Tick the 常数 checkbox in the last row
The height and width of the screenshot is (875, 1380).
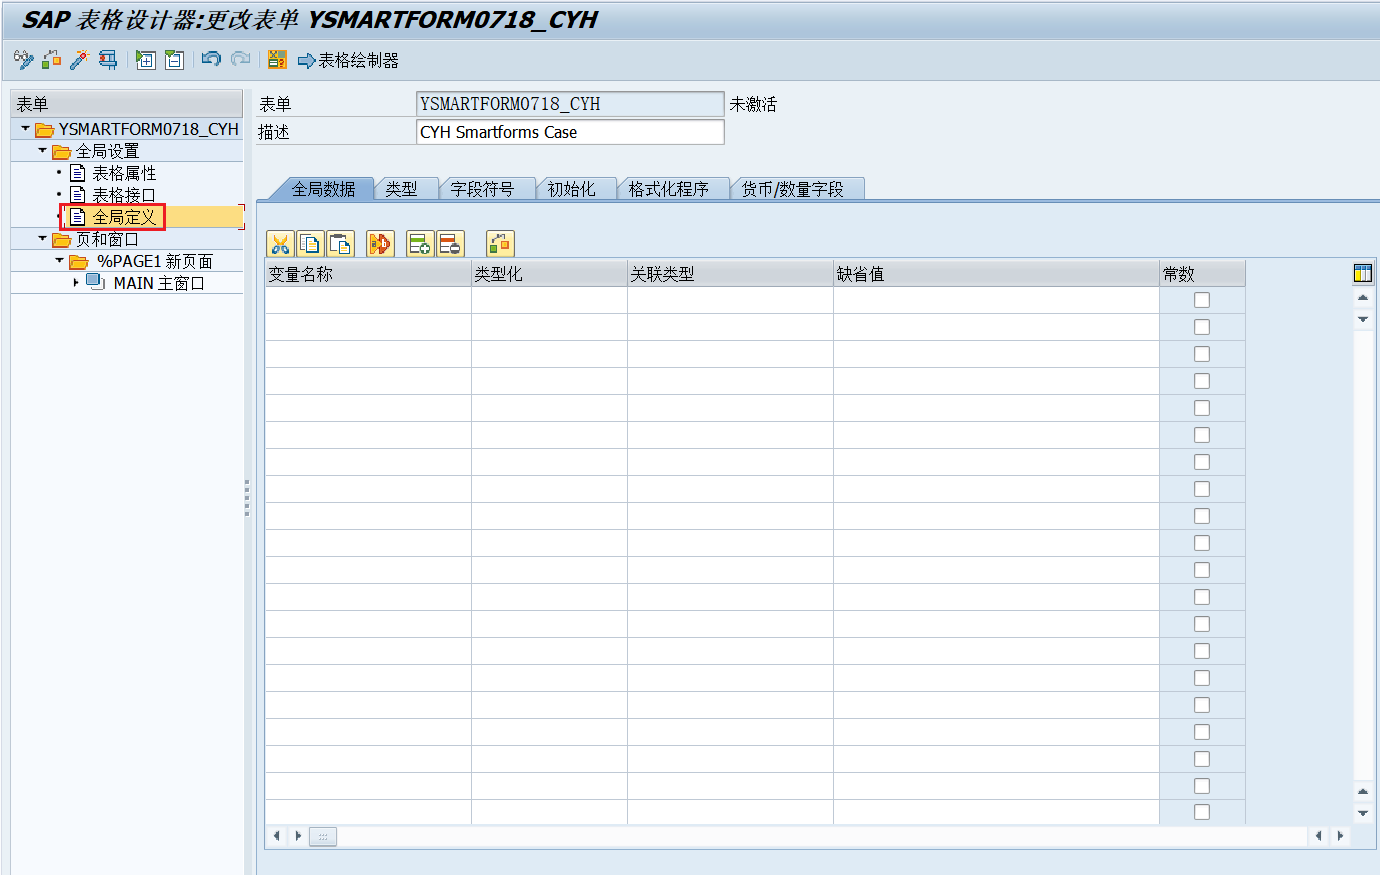pyautogui.click(x=1202, y=812)
